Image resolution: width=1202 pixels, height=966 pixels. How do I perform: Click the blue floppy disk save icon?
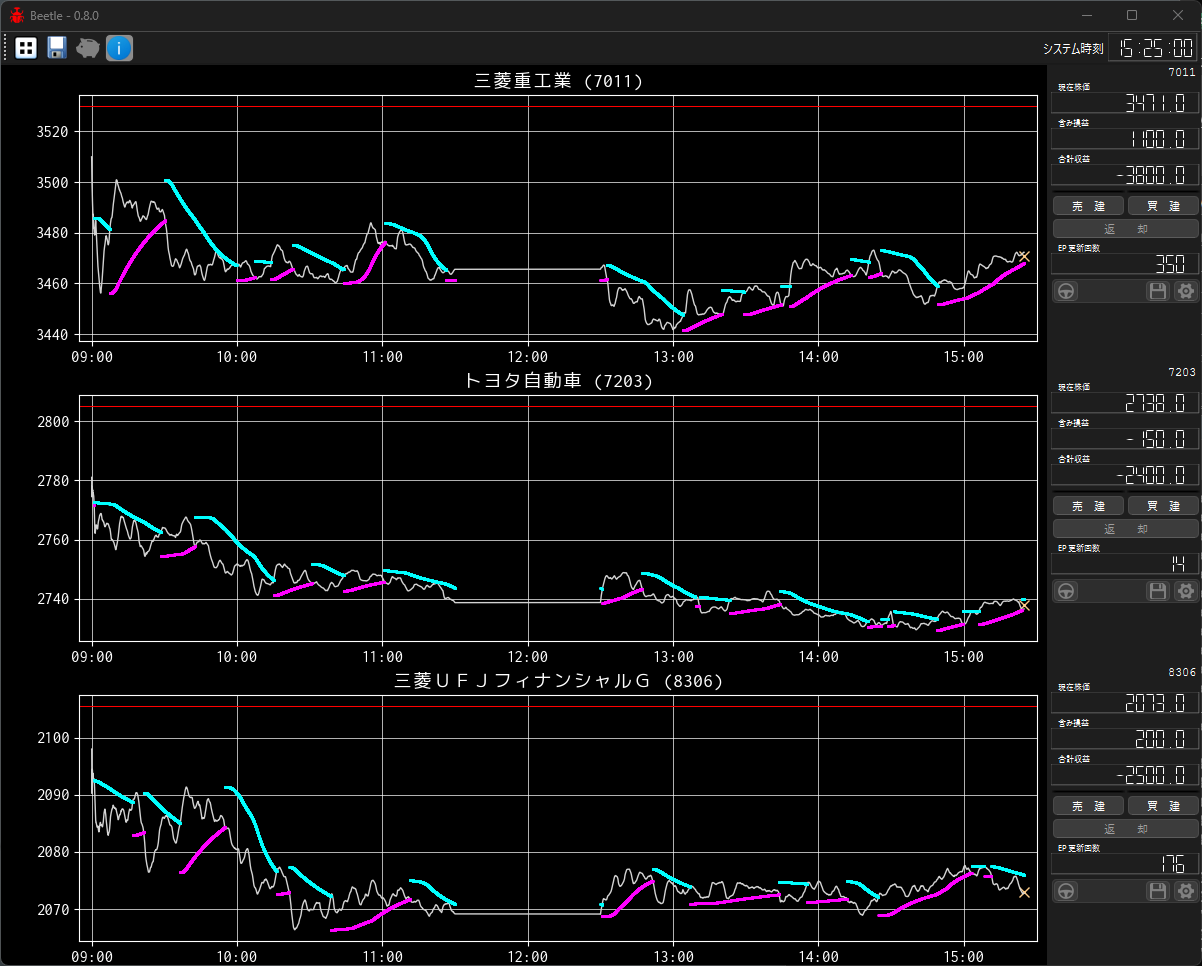pos(57,47)
